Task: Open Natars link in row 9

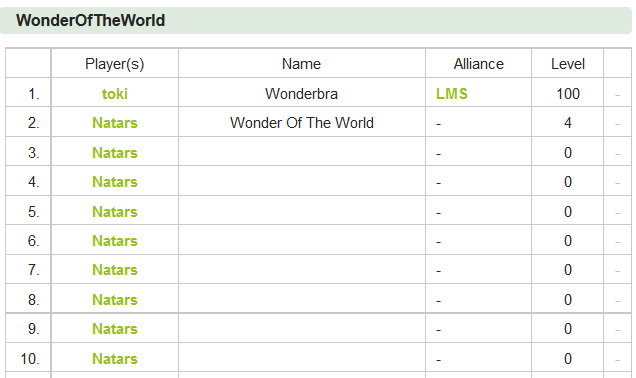Action: 115,329
